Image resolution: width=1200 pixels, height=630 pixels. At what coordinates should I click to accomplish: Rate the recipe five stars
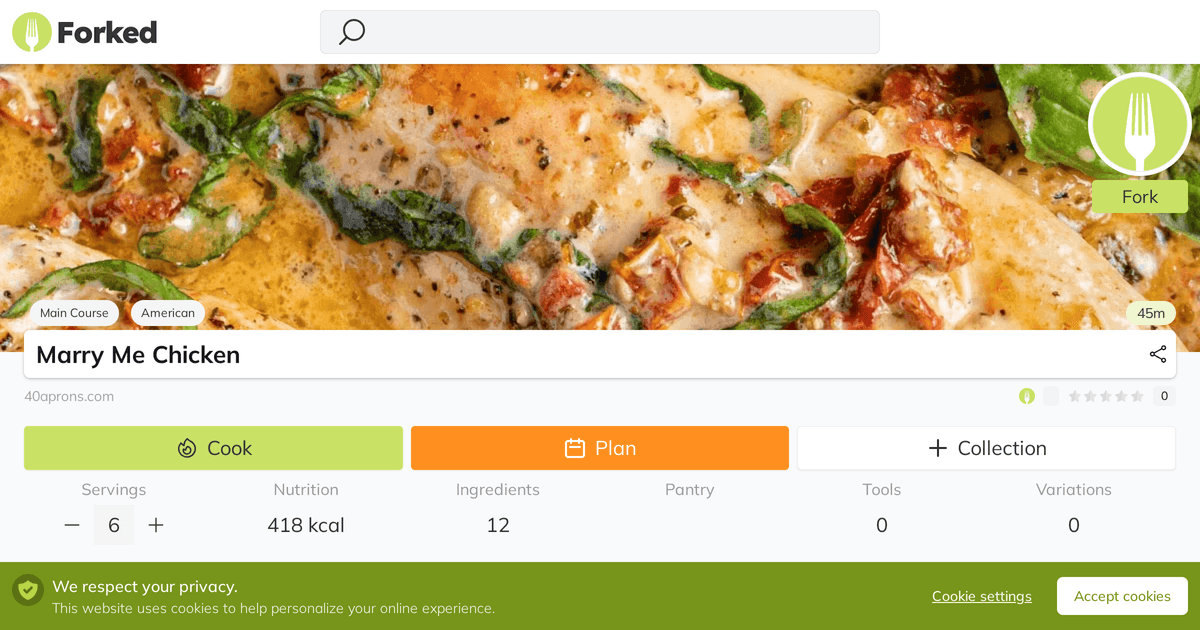(x=1137, y=396)
